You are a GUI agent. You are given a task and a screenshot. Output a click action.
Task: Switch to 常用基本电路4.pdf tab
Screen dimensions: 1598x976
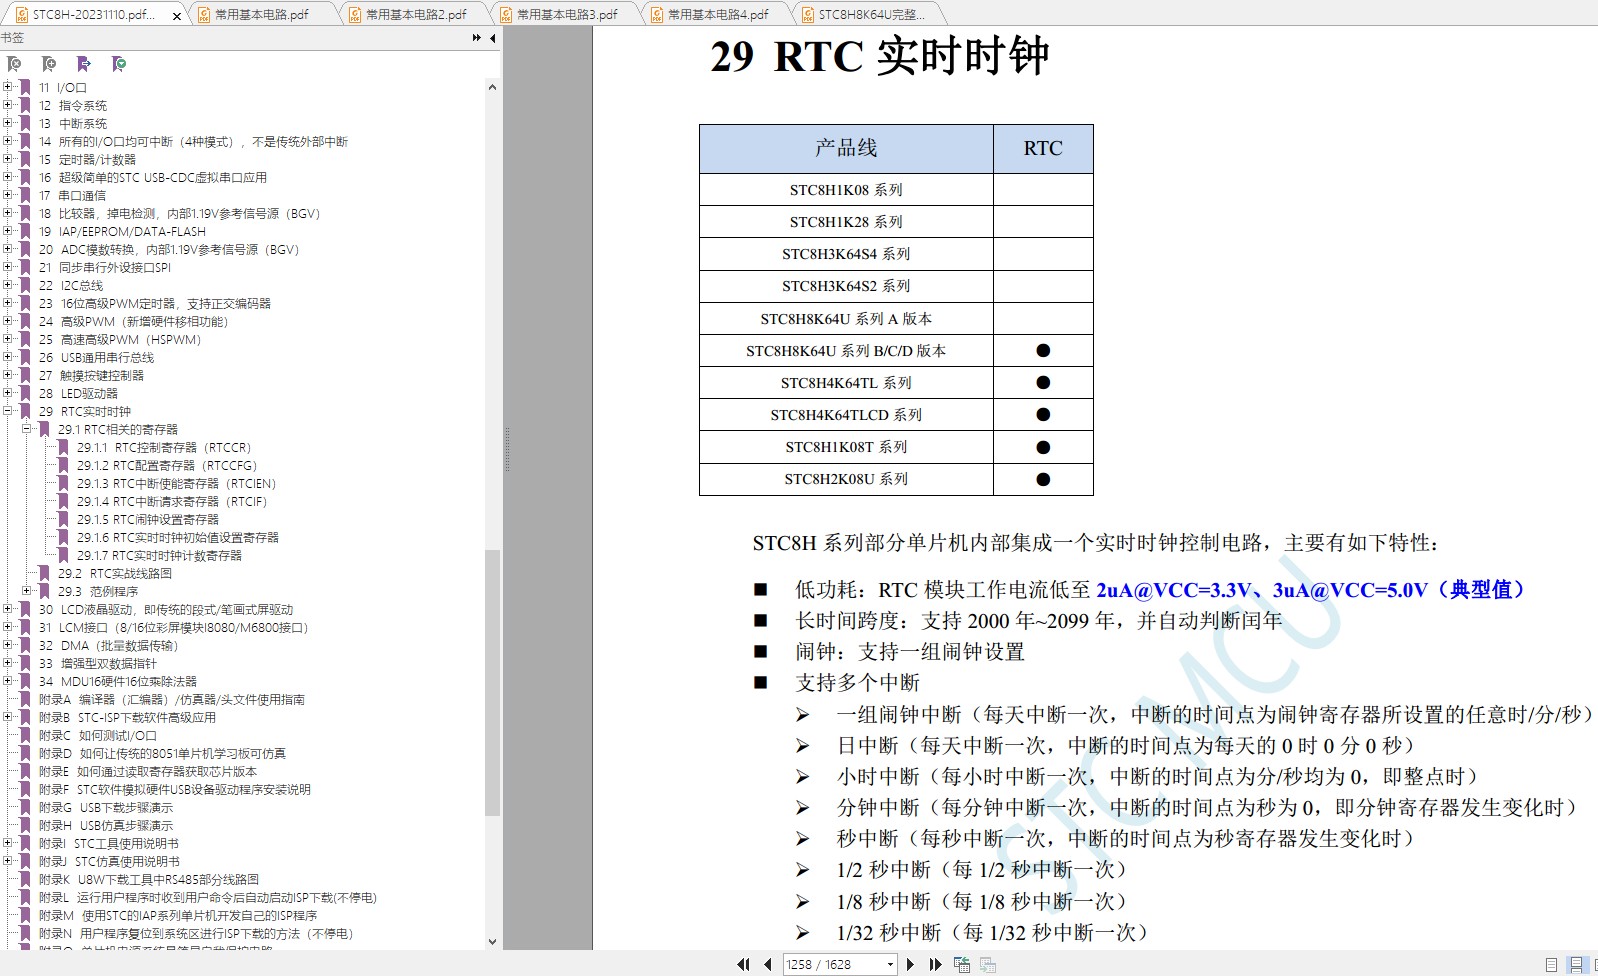[x=718, y=14]
